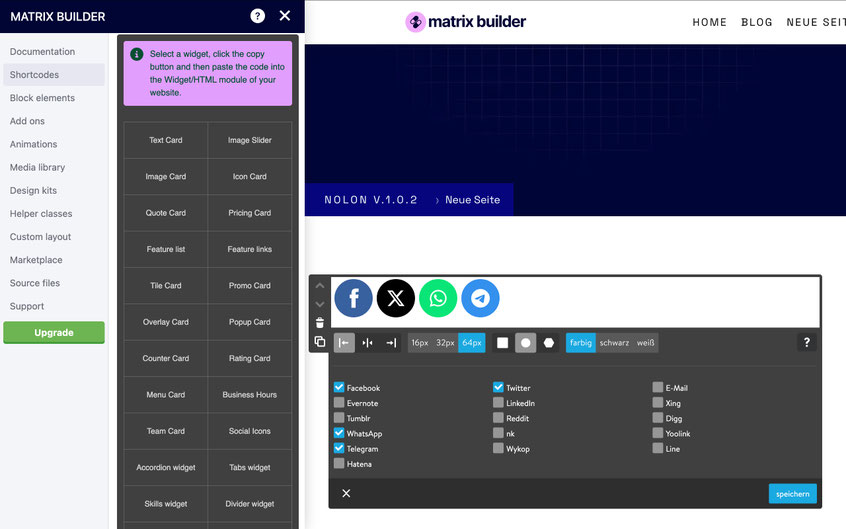Select the Image Slider widget
This screenshot has height=529, width=846.
click(x=250, y=140)
